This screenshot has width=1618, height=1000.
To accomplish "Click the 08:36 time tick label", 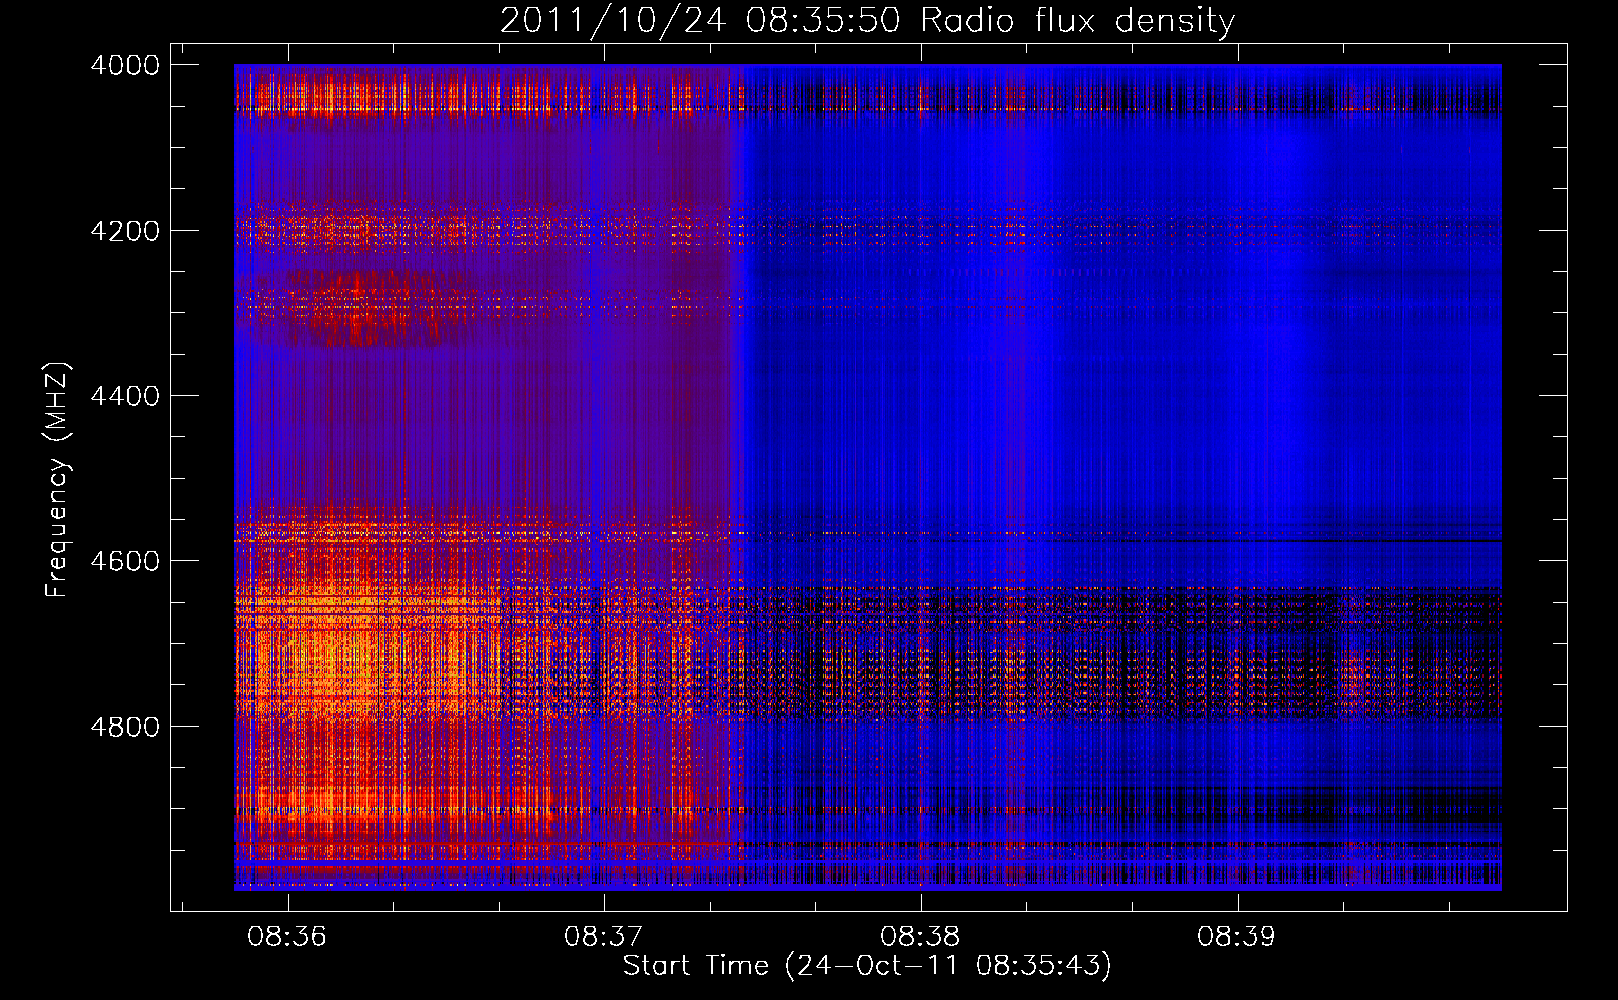I will [x=288, y=937].
